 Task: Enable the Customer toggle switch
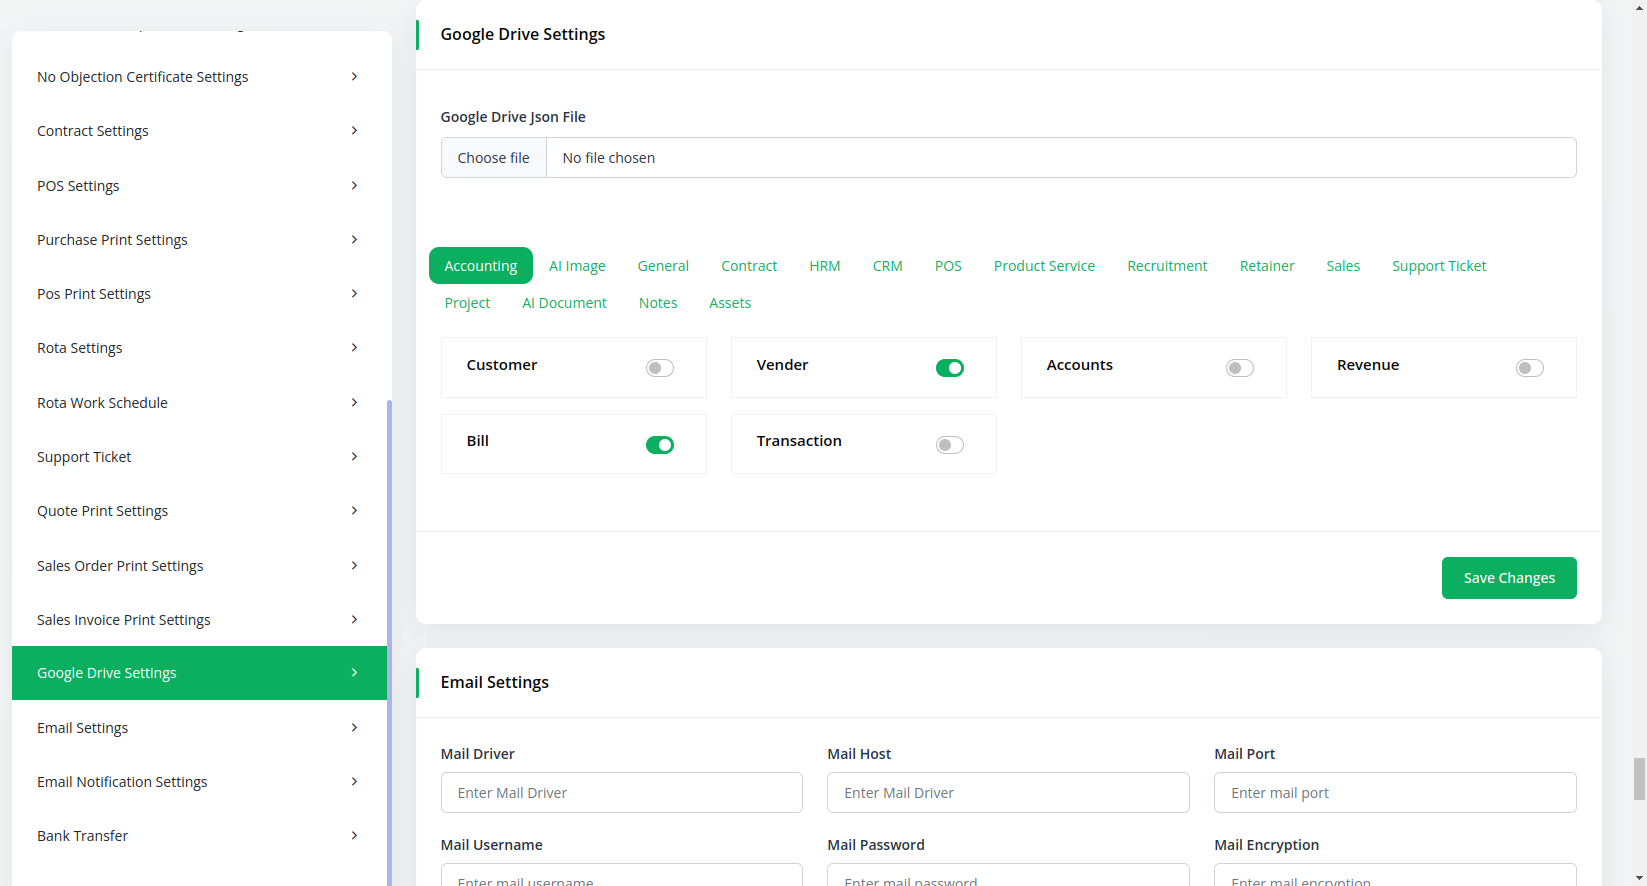(659, 368)
